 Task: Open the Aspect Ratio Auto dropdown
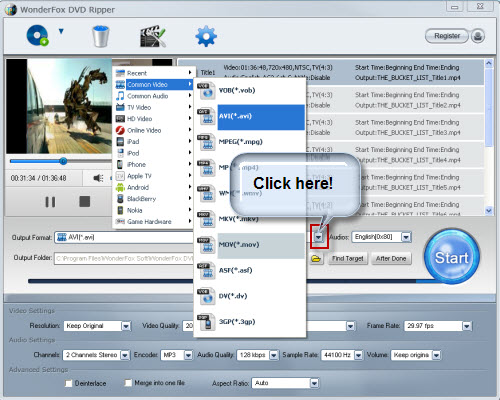click(x=314, y=383)
